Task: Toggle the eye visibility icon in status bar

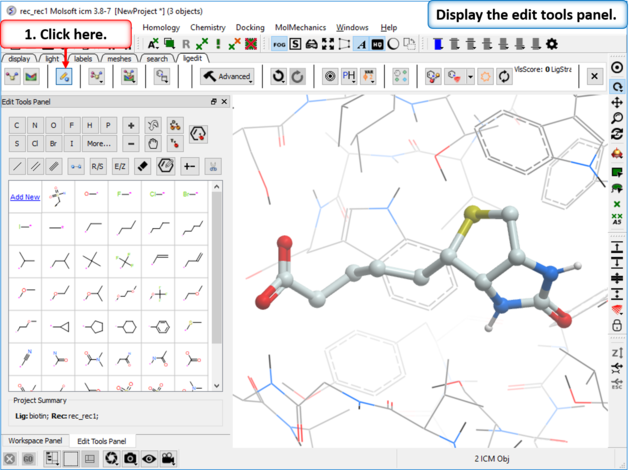Action: click(x=149, y=459)
